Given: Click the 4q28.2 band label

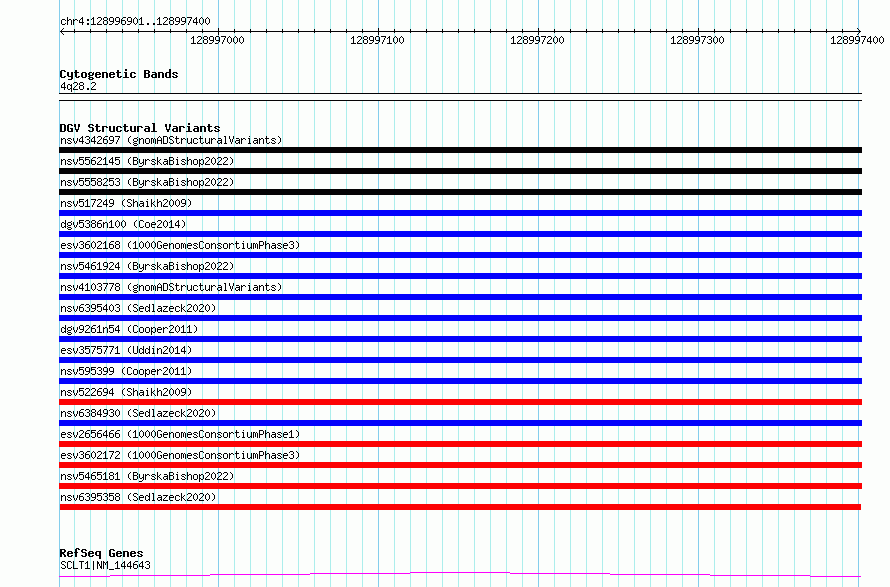Looking at the screenshot, I should pos(78,86).
